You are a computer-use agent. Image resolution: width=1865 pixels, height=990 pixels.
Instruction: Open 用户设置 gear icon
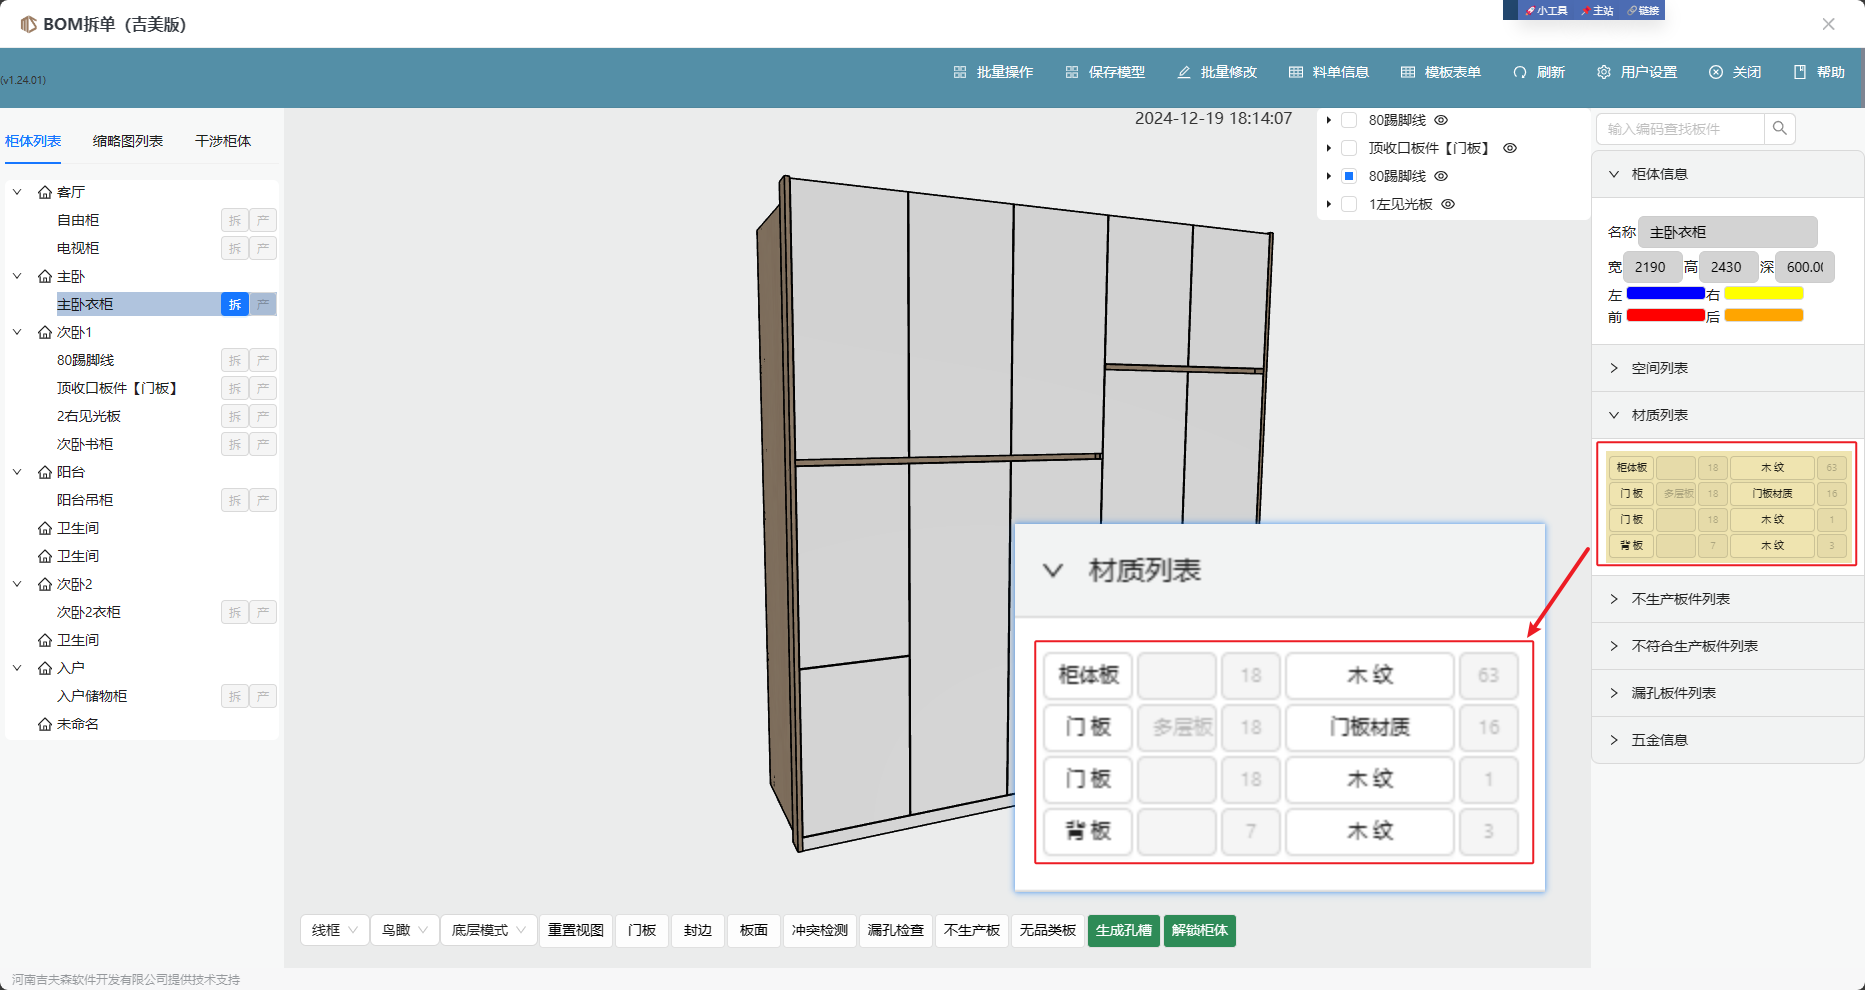click(1604, 72)
